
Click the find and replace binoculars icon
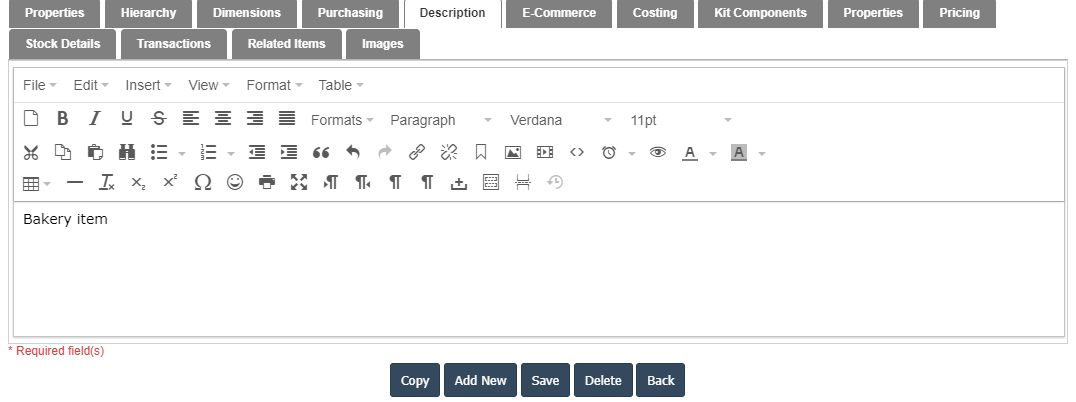point(127,153)
